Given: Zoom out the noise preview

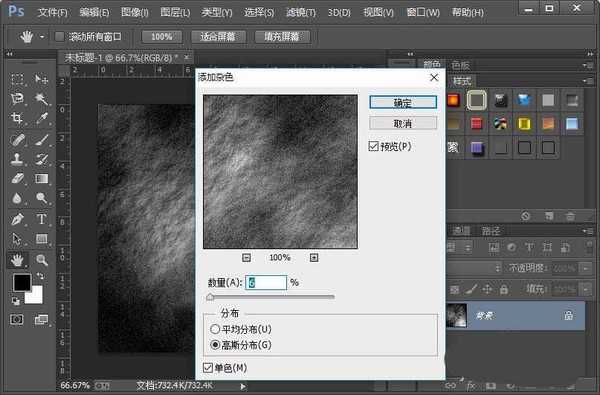Looking at the screenshot, I should pyautogui.click(x=246, y=258).
